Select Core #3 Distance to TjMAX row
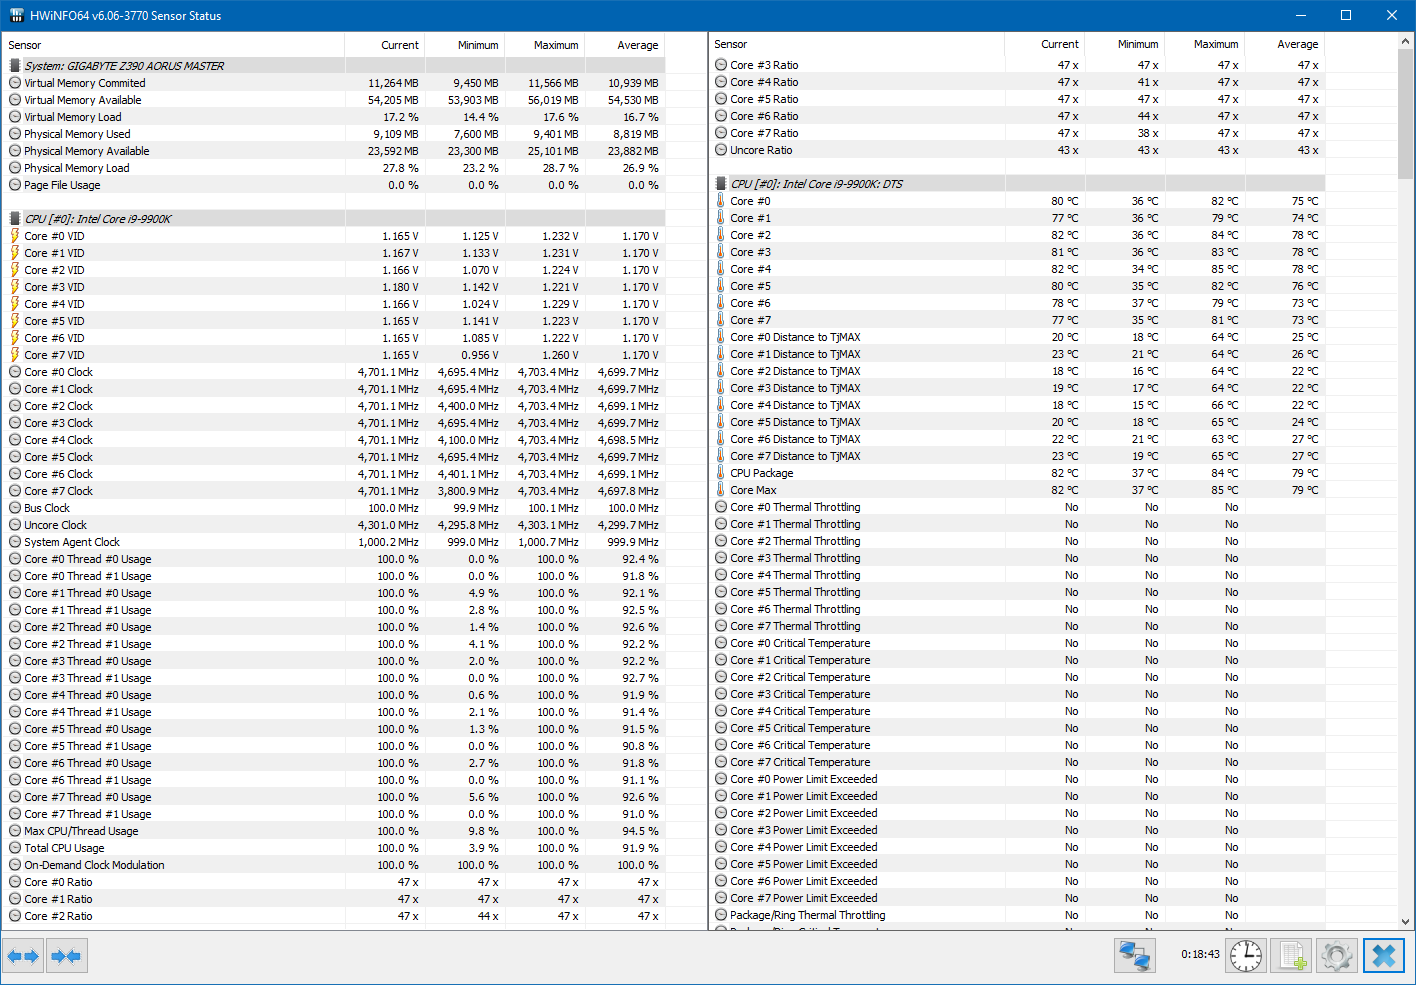Viewport: 1416px width, 985px height. (x=1018, y=388)
